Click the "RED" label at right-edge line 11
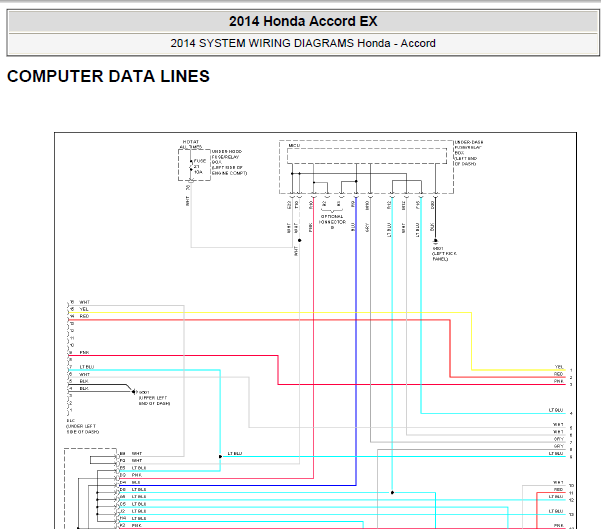Screen dimensions: 601x529 559,490
